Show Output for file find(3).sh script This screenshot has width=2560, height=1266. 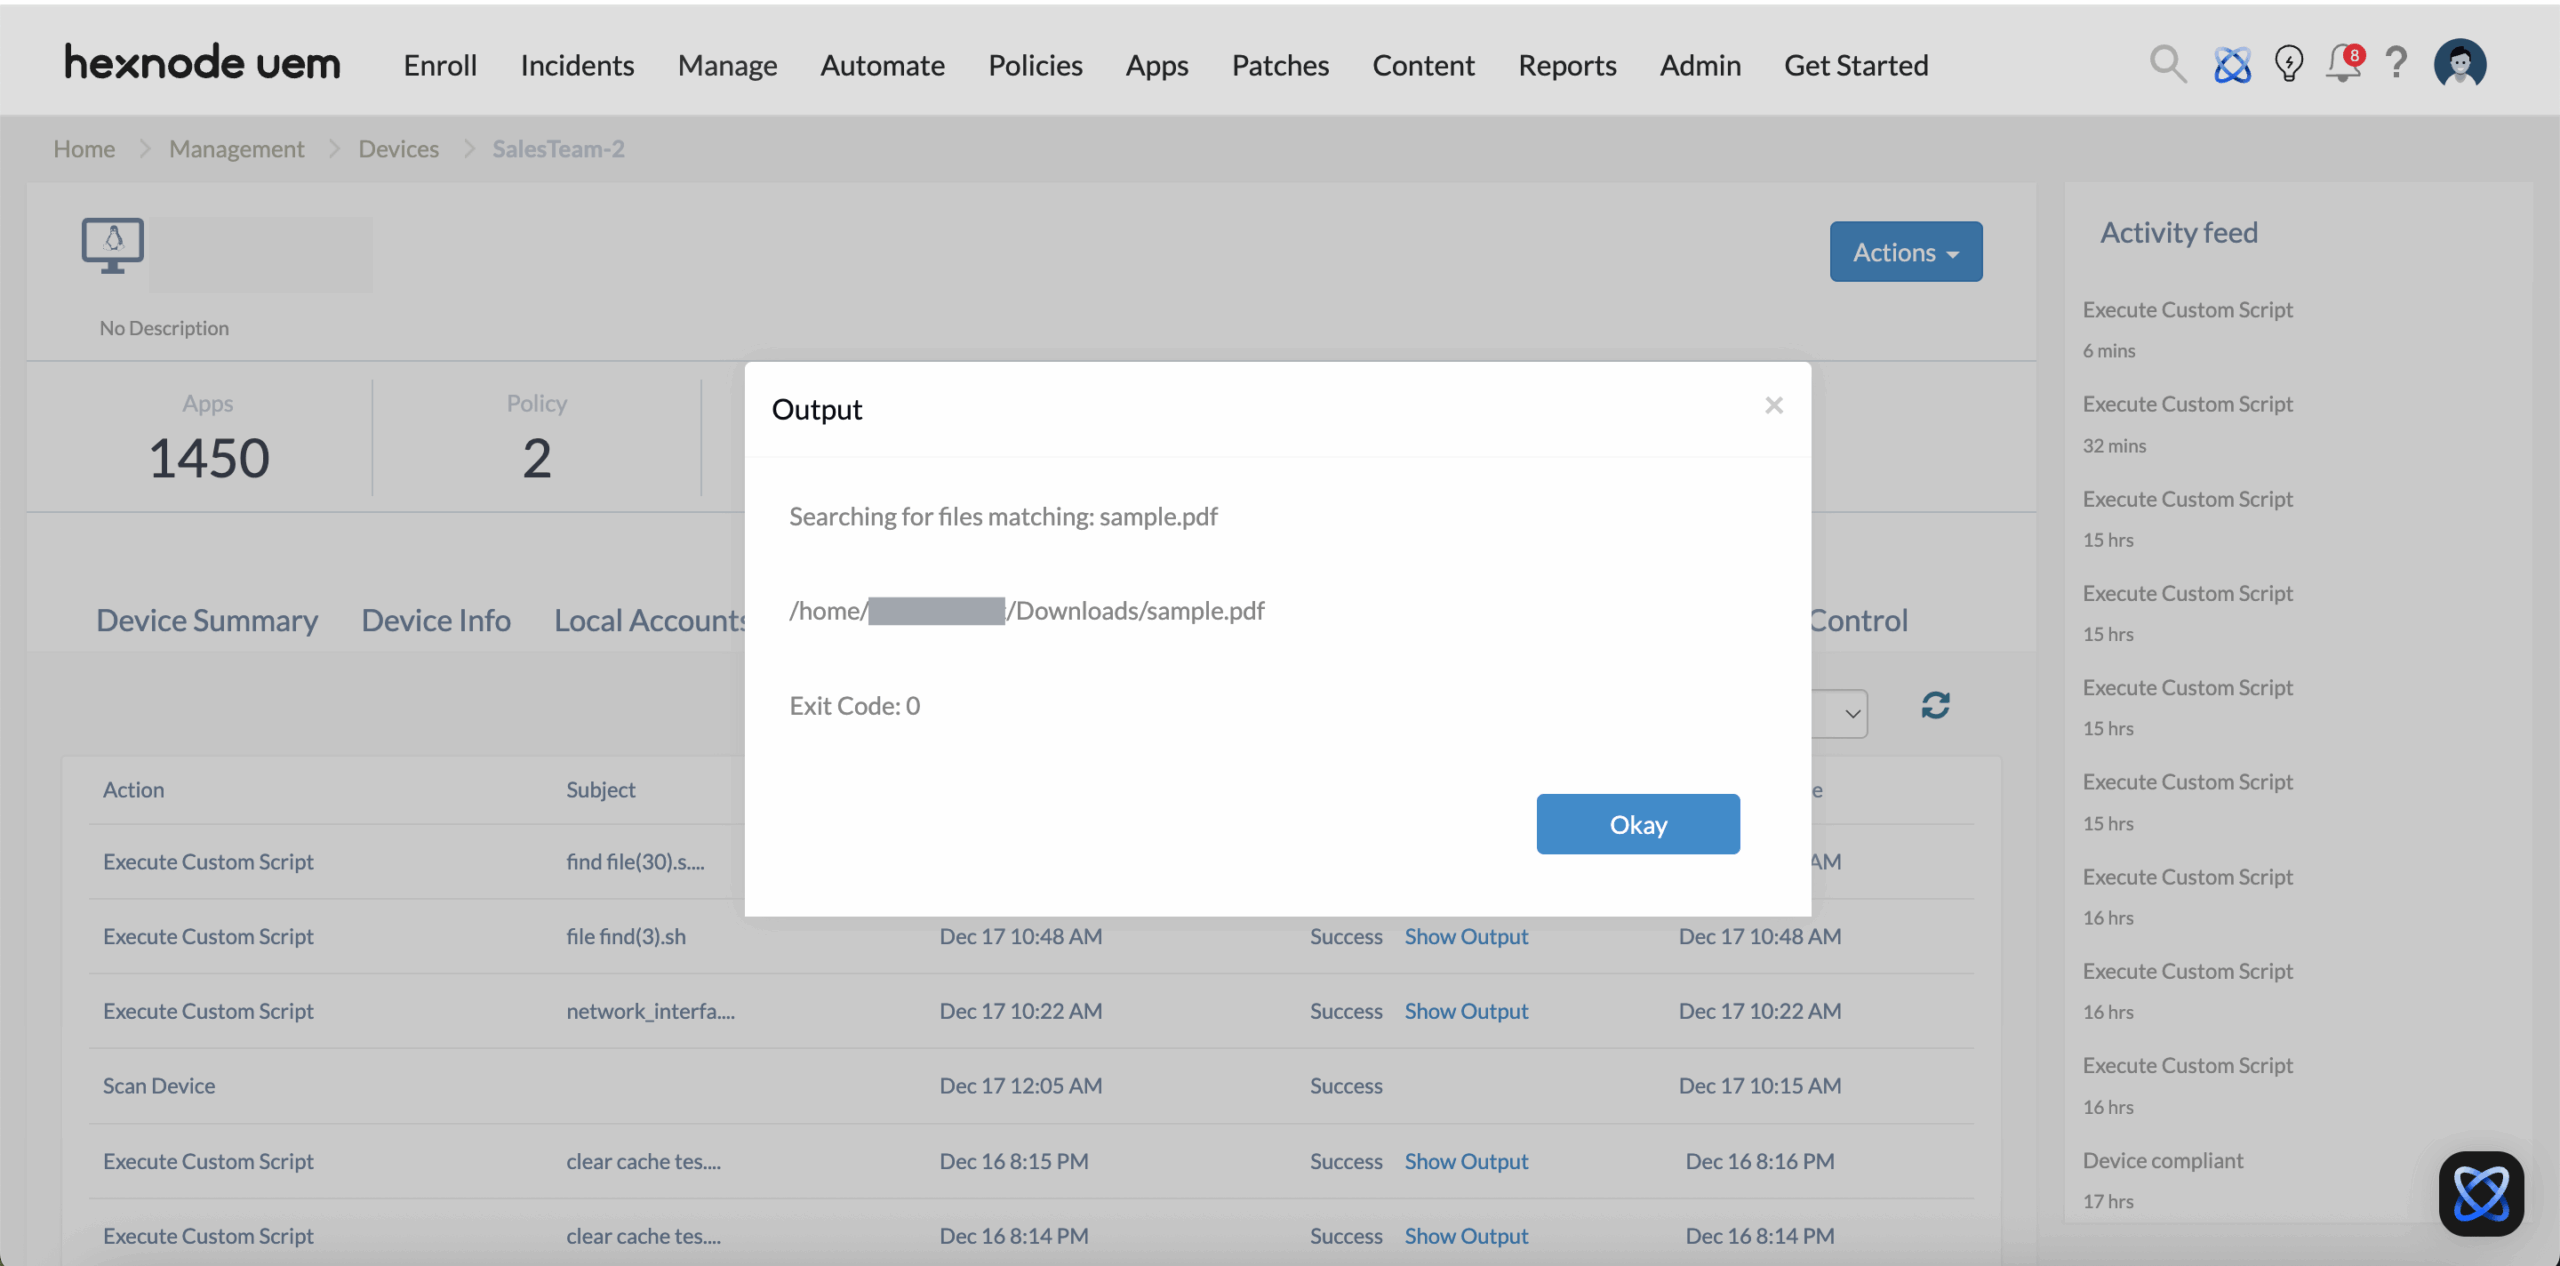click(x=1466, y=937)
